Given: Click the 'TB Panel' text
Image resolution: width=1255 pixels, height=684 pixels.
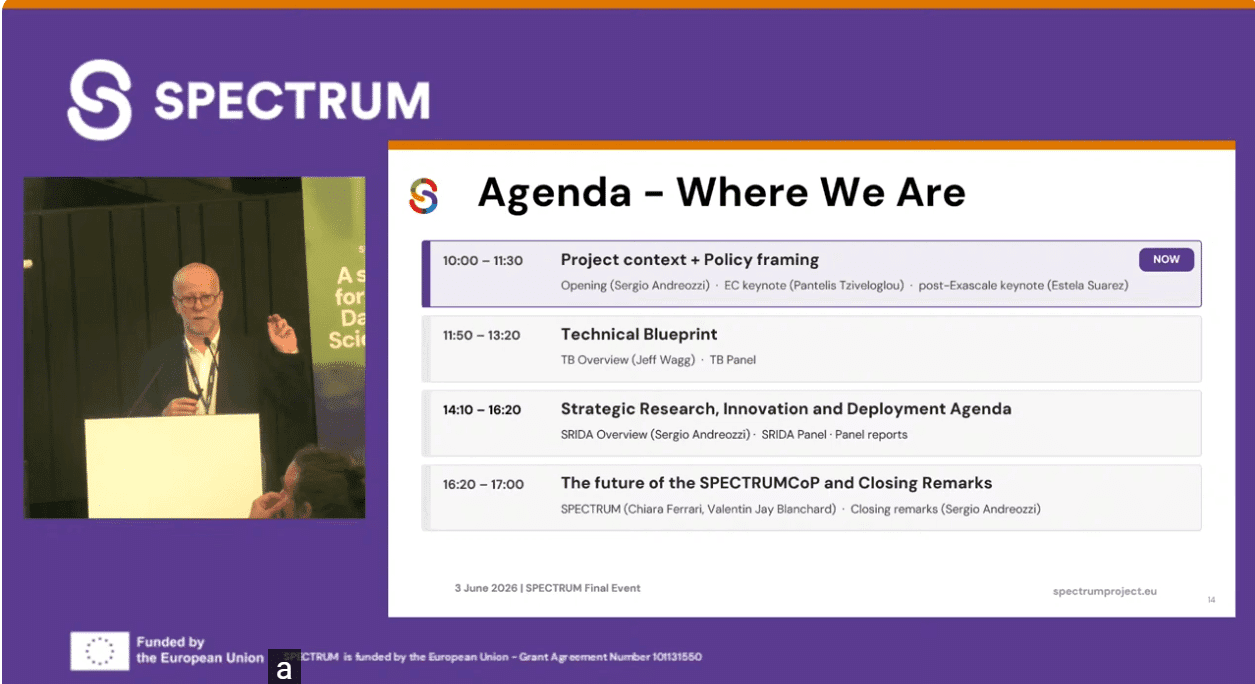Looking at the screenshot, I should (733, 360).
